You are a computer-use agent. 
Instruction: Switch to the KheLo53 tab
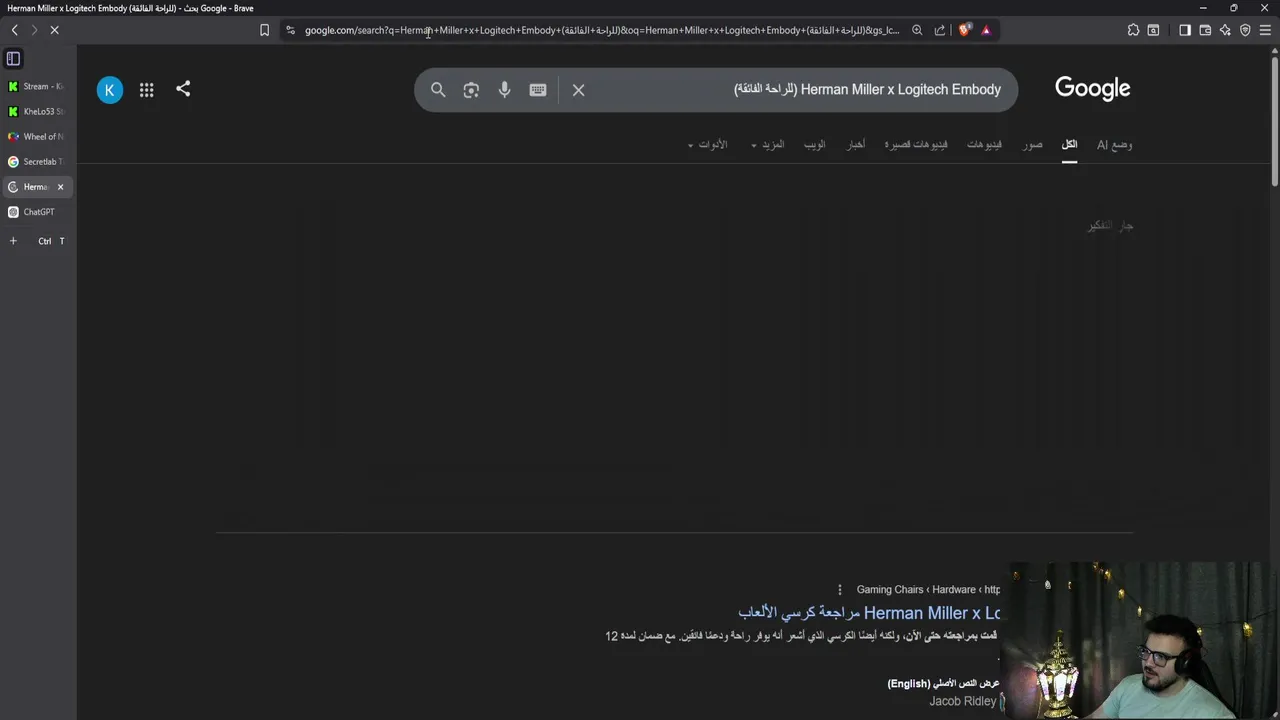click(37, 111)
